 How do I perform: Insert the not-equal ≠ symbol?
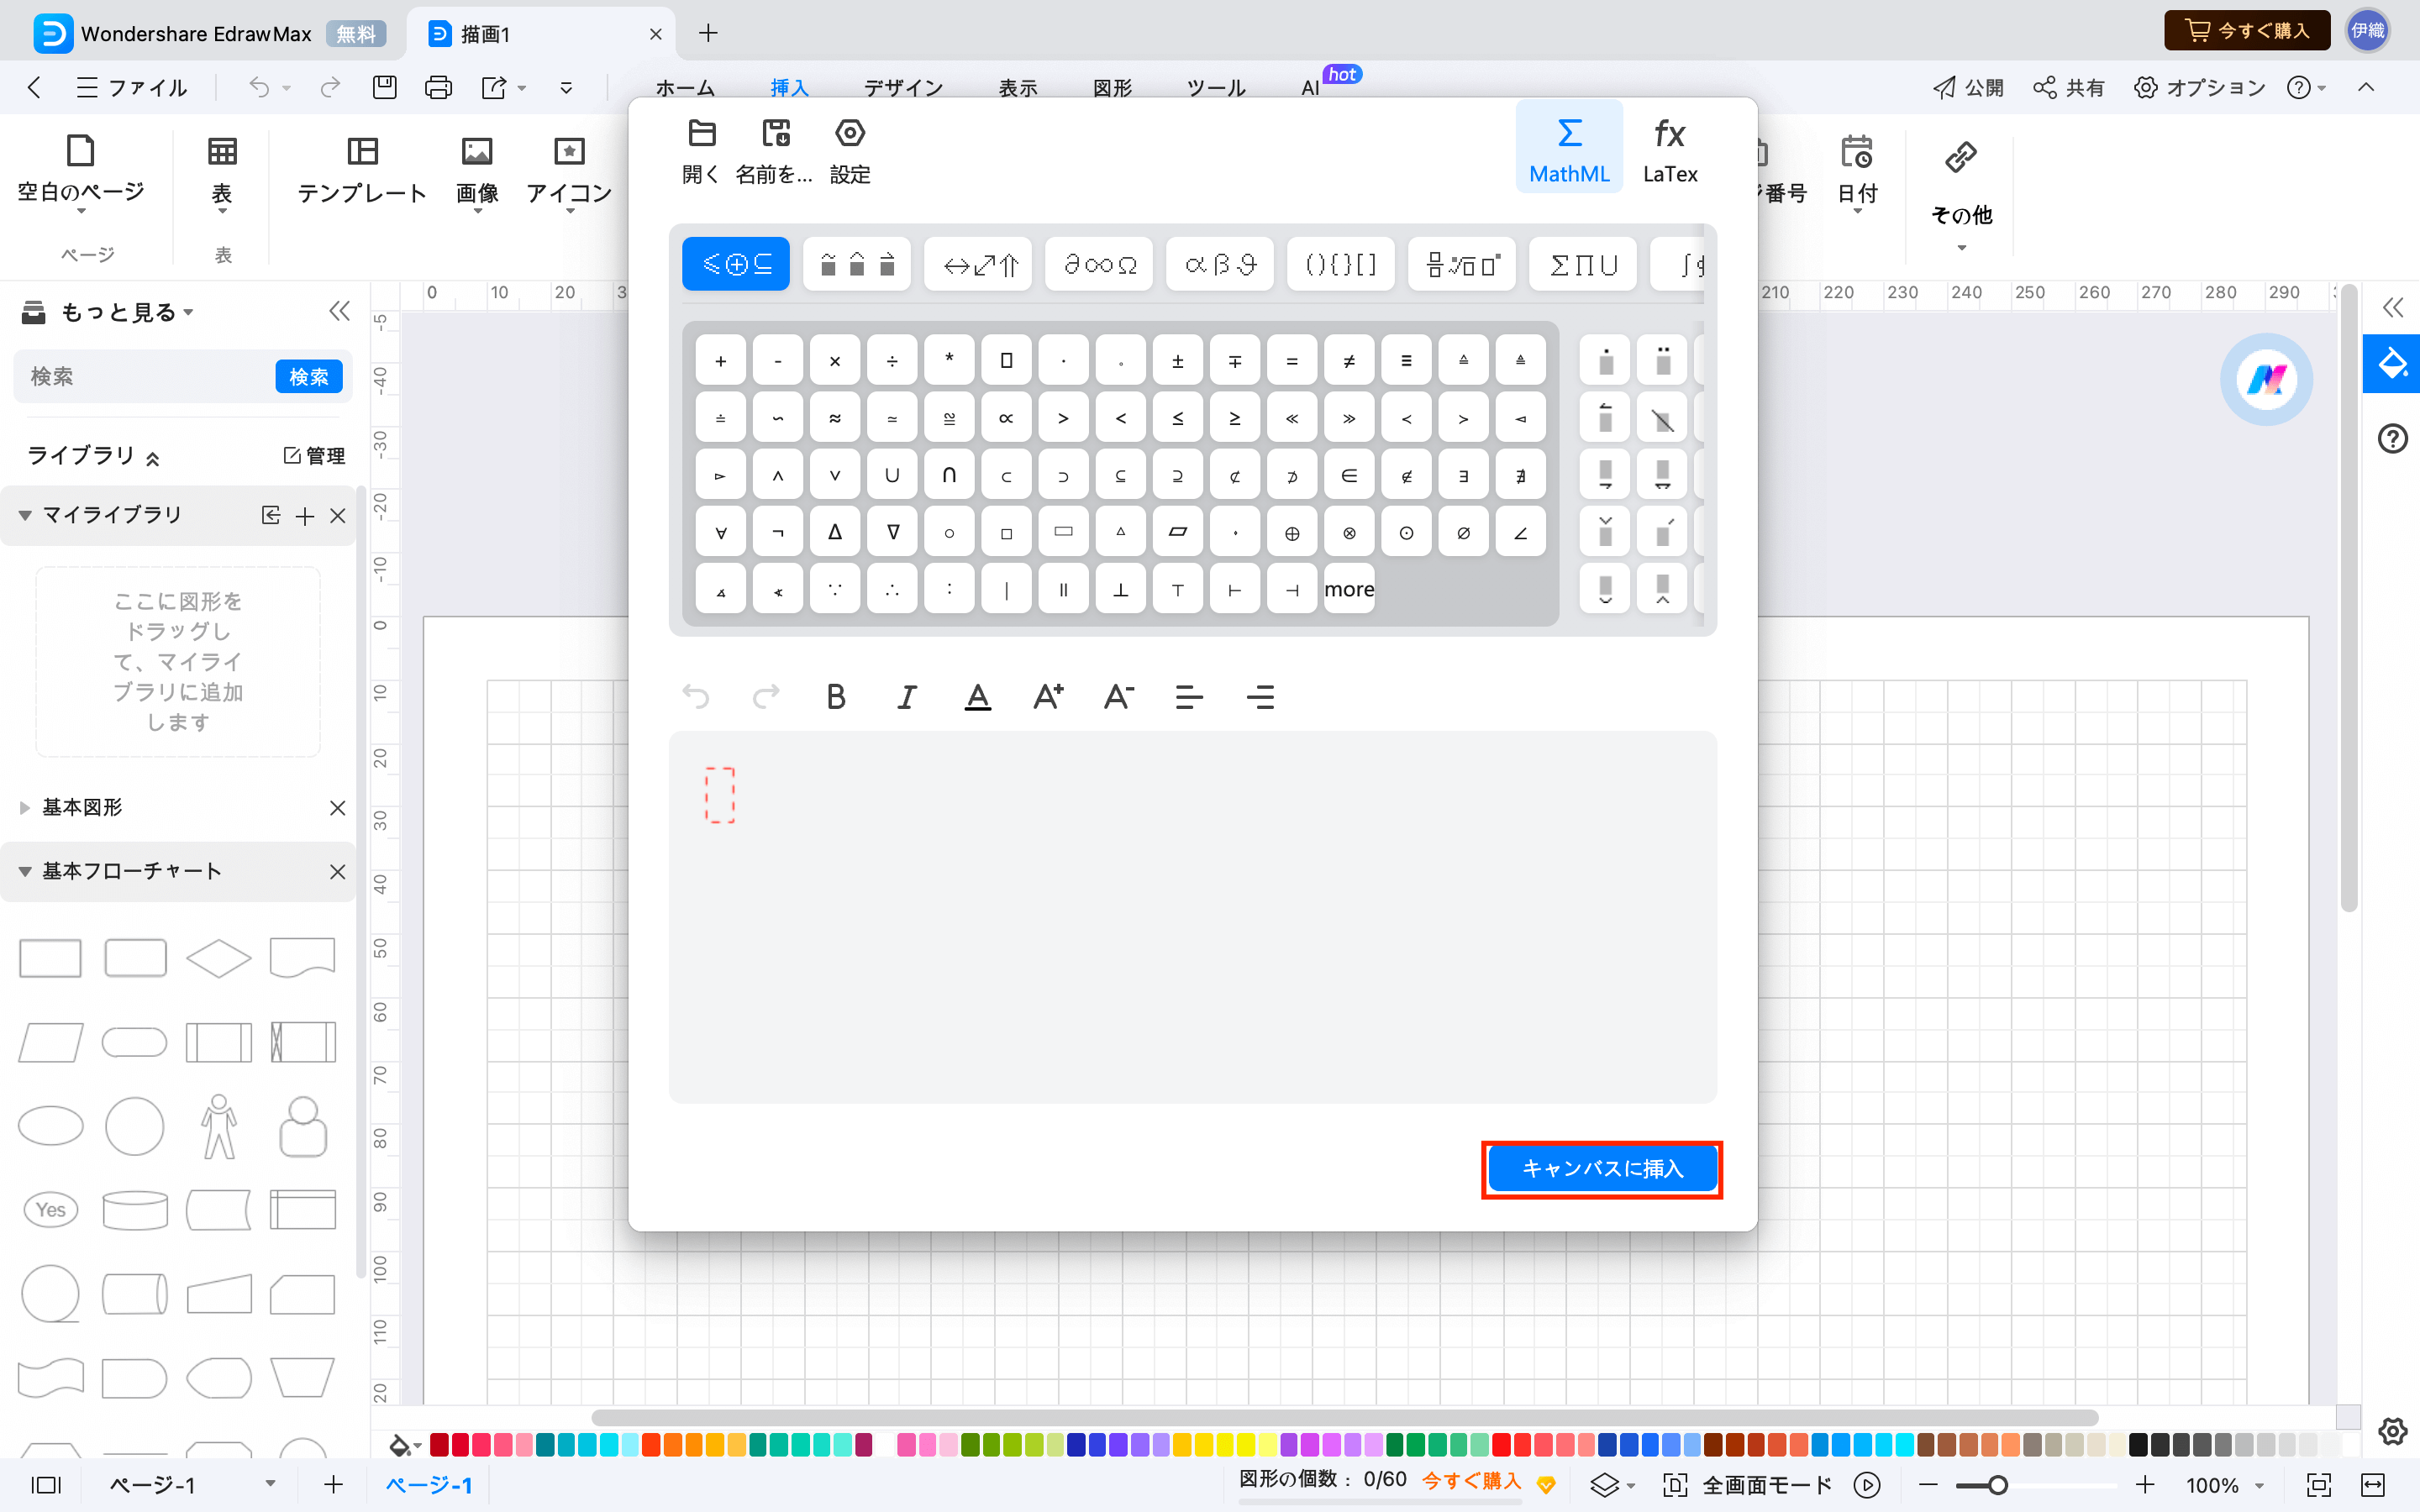click(x=1349, y=361)
